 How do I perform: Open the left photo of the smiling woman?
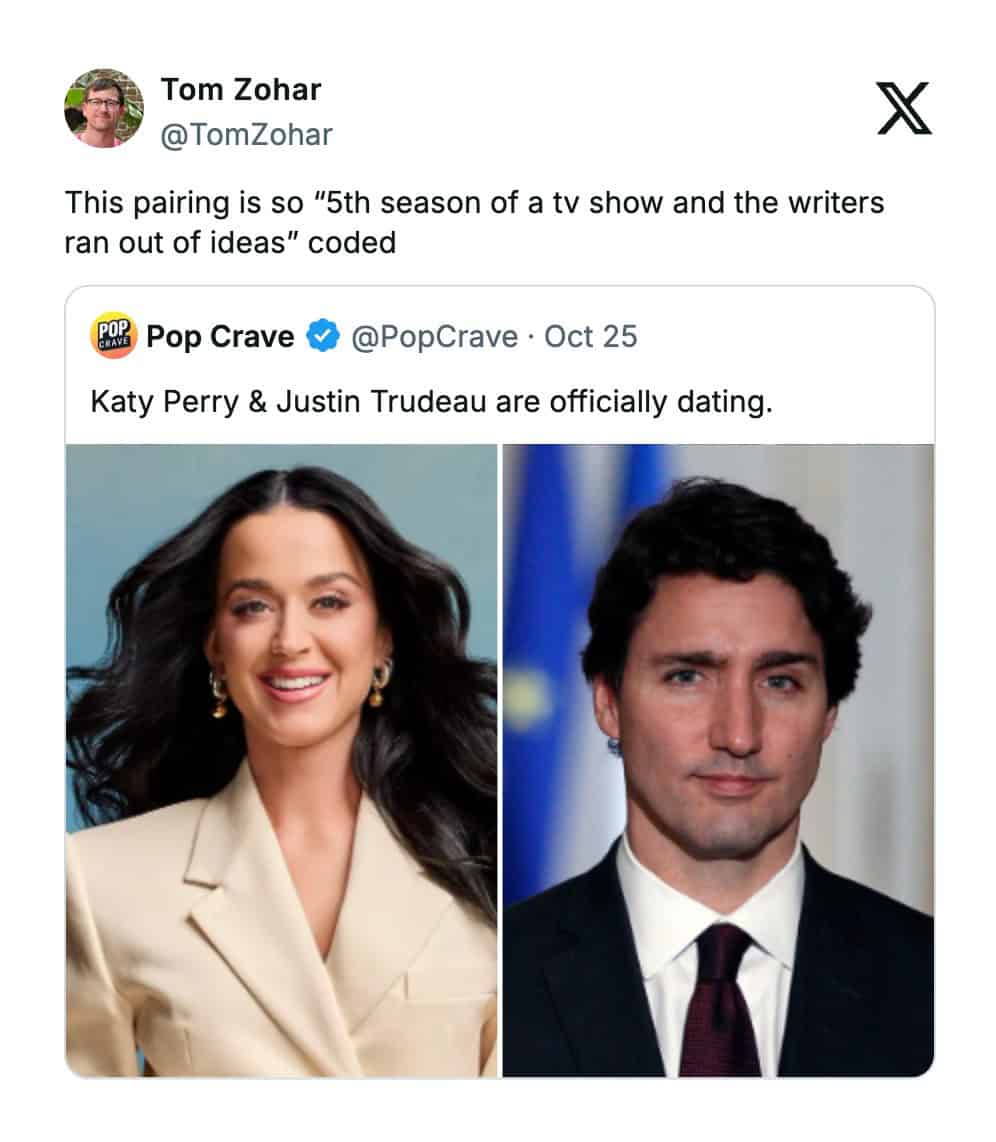pyautogui.click(x=281, y=760)
